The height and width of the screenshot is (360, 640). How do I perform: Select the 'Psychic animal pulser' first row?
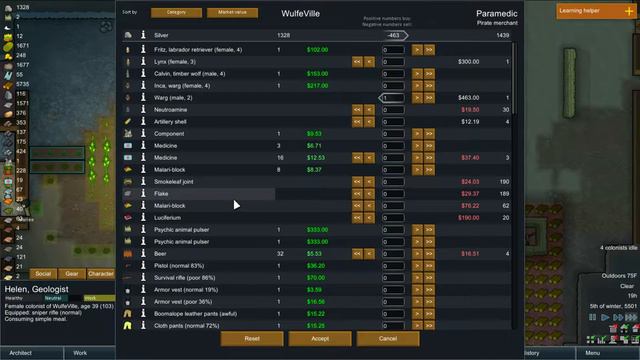pyautogui.click(x=316, y=230)
